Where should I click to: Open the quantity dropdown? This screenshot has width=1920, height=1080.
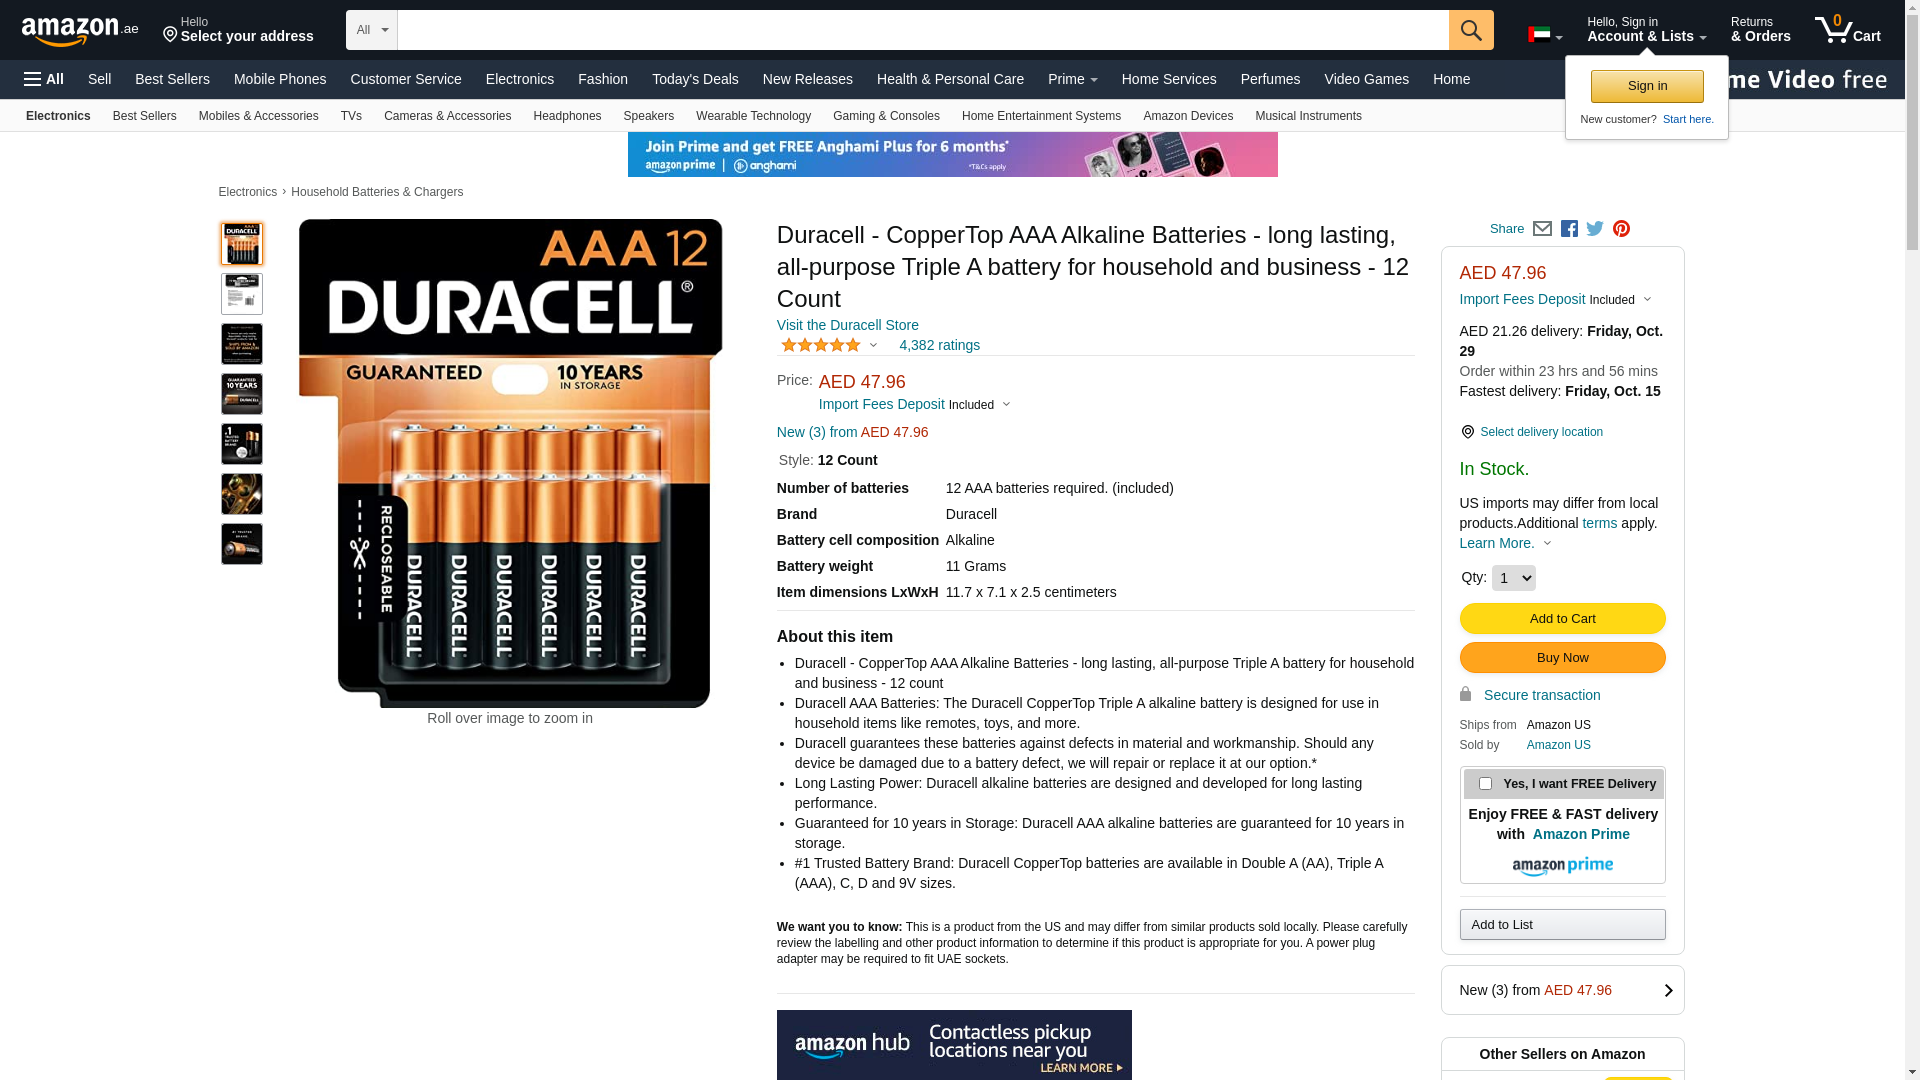[x=1513, y=578]
